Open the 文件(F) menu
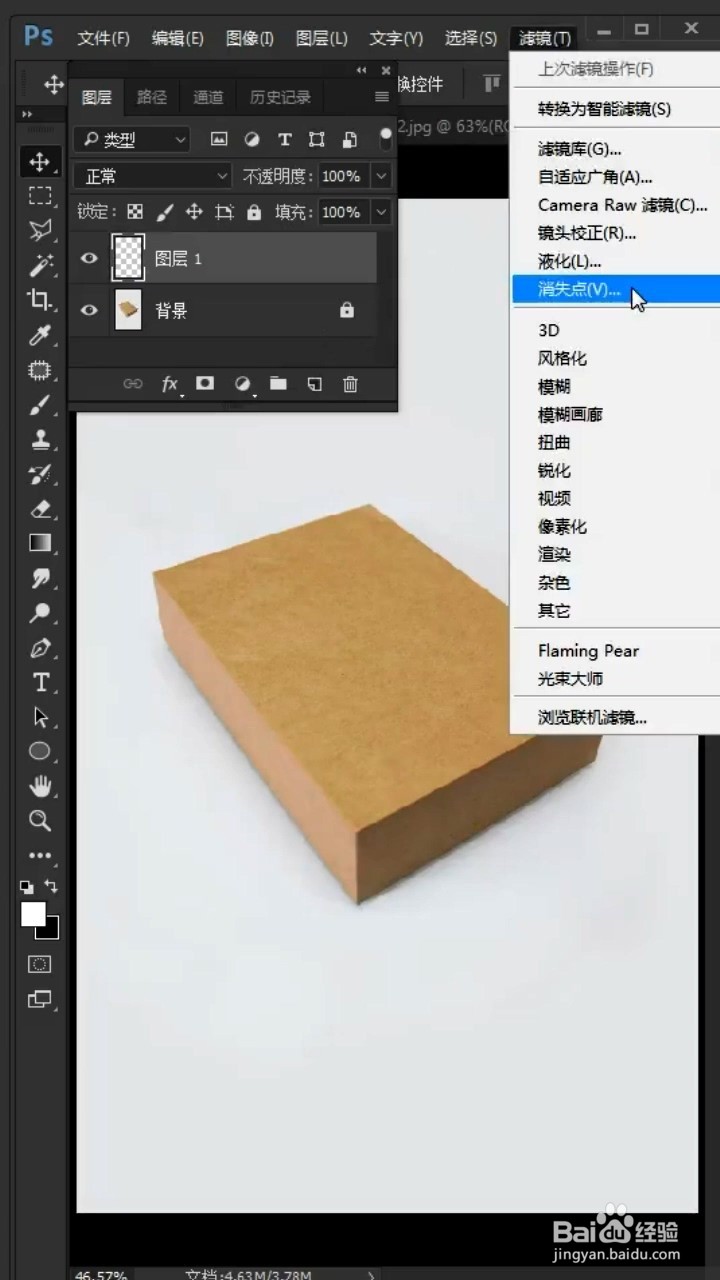The image size is (720, 1280). pyautogui.click(x=104, y=38)
